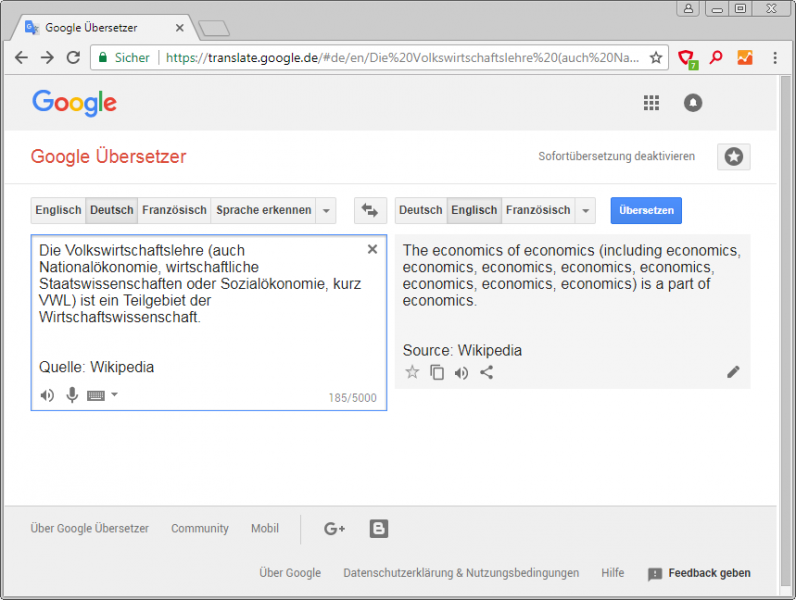Viewport: 796px width, 600px height.
Task: Click Sofortübersetzung deaktivieren
Action: 616,156
